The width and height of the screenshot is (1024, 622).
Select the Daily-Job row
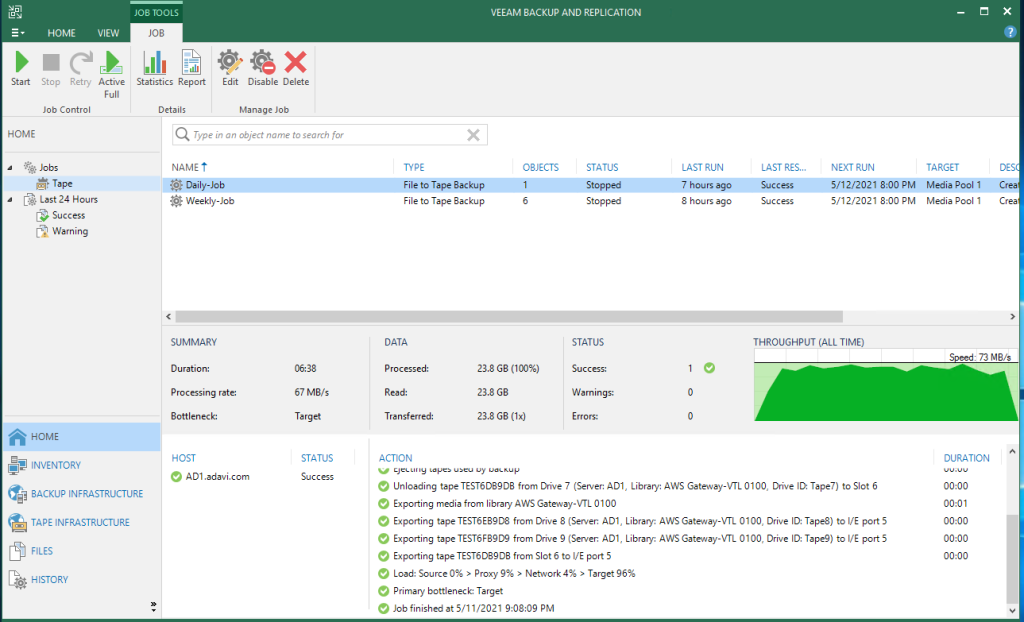pyautogui.click(x=590, y=185)
